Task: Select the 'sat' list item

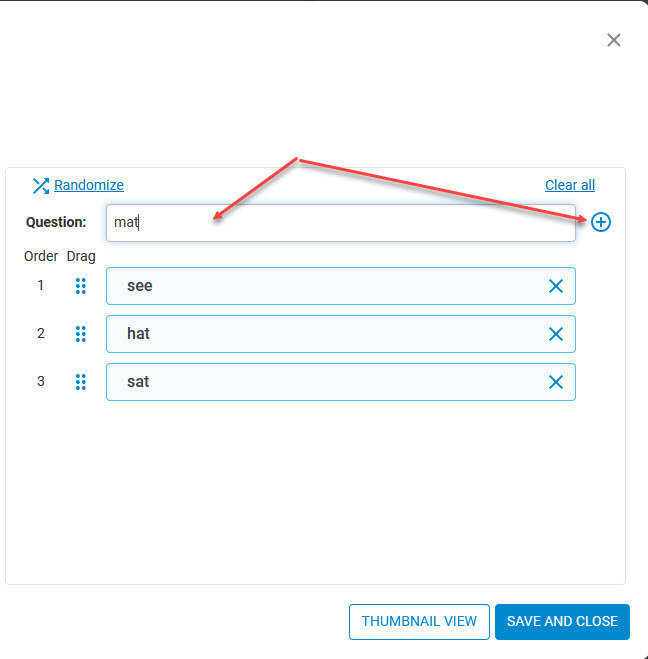Action: point(341,382)
